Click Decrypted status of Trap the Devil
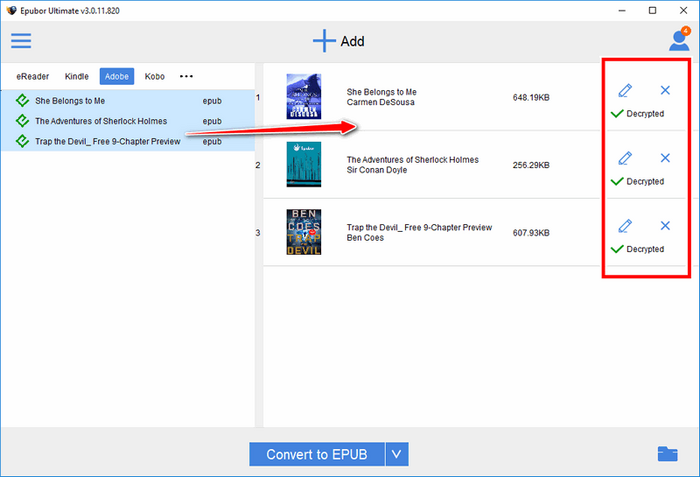Image resolution: width=700 pixels, height=477 pixels. tap(638, 249)
